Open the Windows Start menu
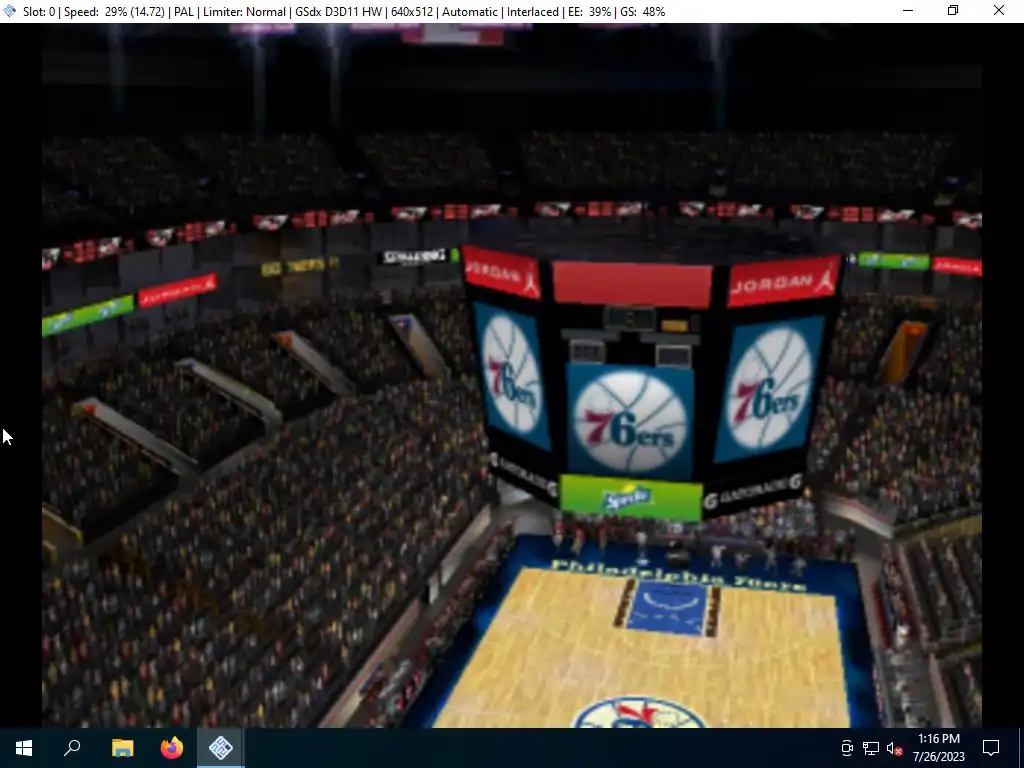The image size is (1024, 768). click(24, 748)
